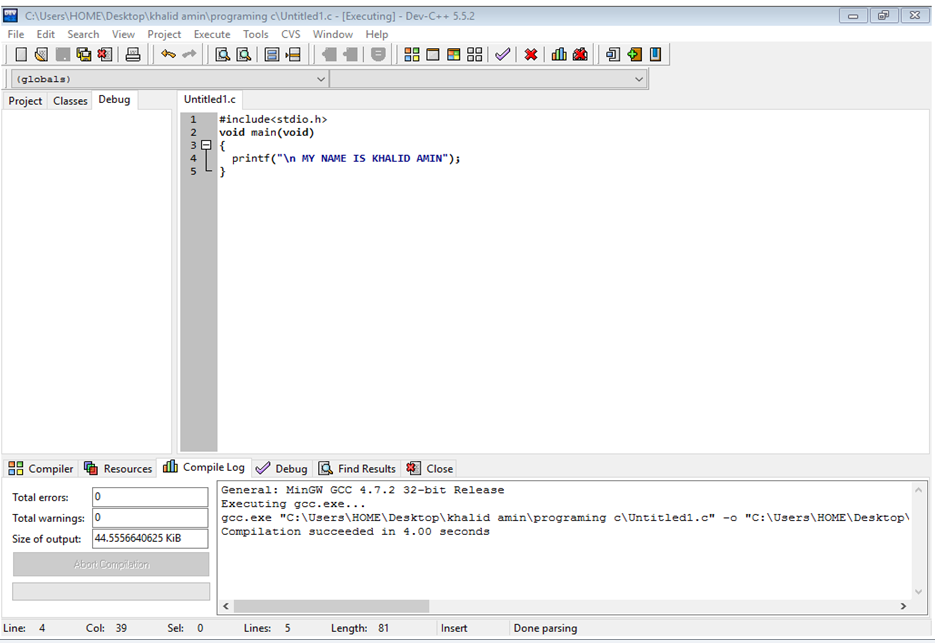Click the New source file icon
935x643 pixels.
pos(21,55)
